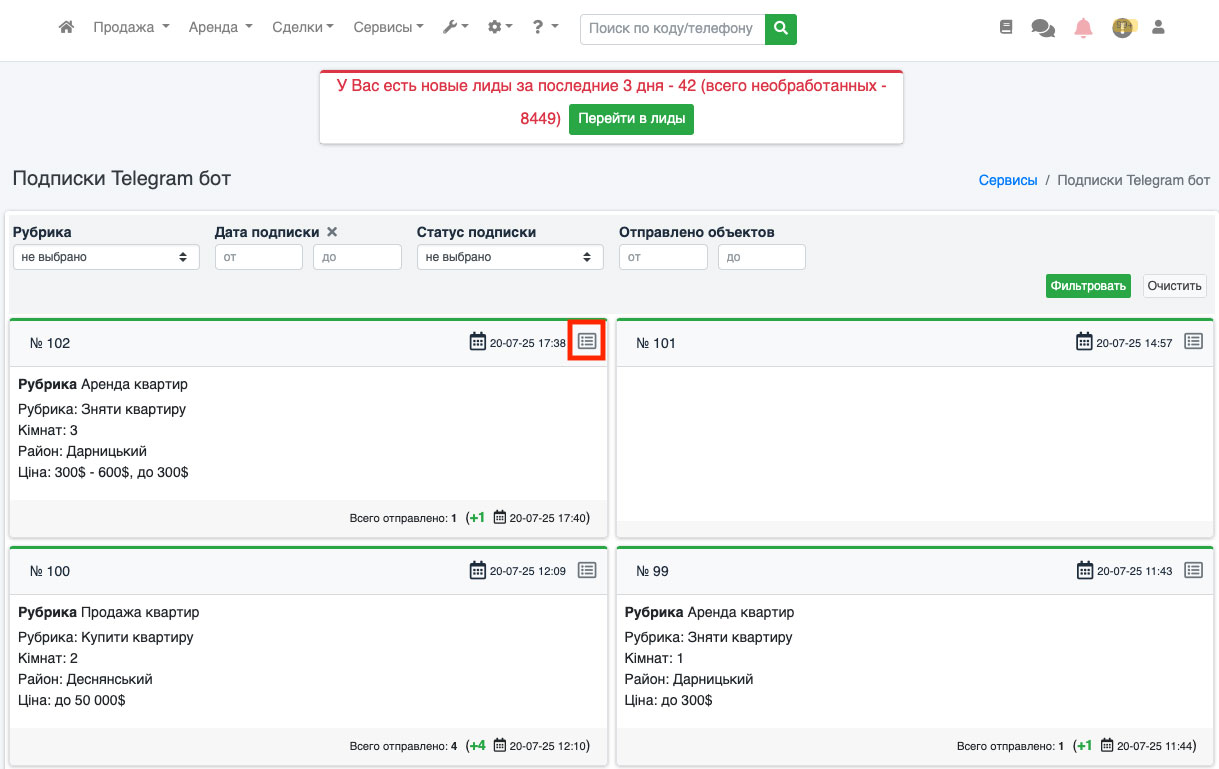Click calendar icon in № 100 header
The height and width of the screenshot is (769, 1219).
tap(477, 570)
